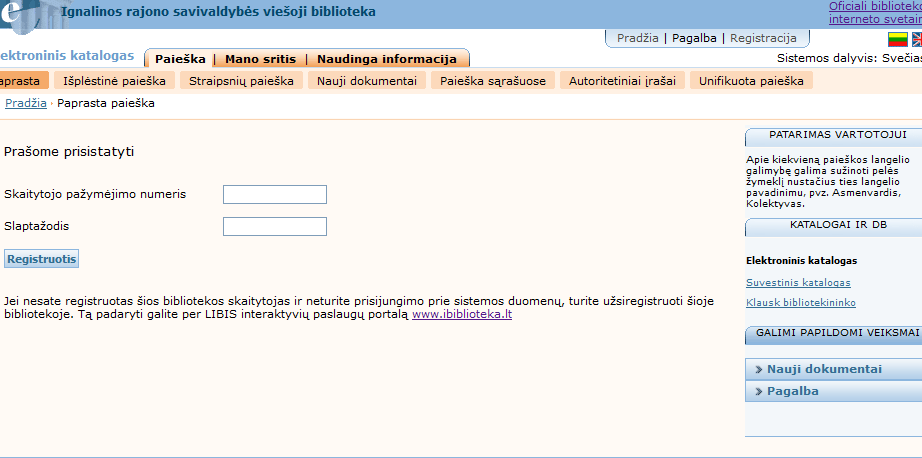The width and height of the screenshot is (922, 458).
Task: Click Registracija in the top navigation
Action: (x=763, y=38)
